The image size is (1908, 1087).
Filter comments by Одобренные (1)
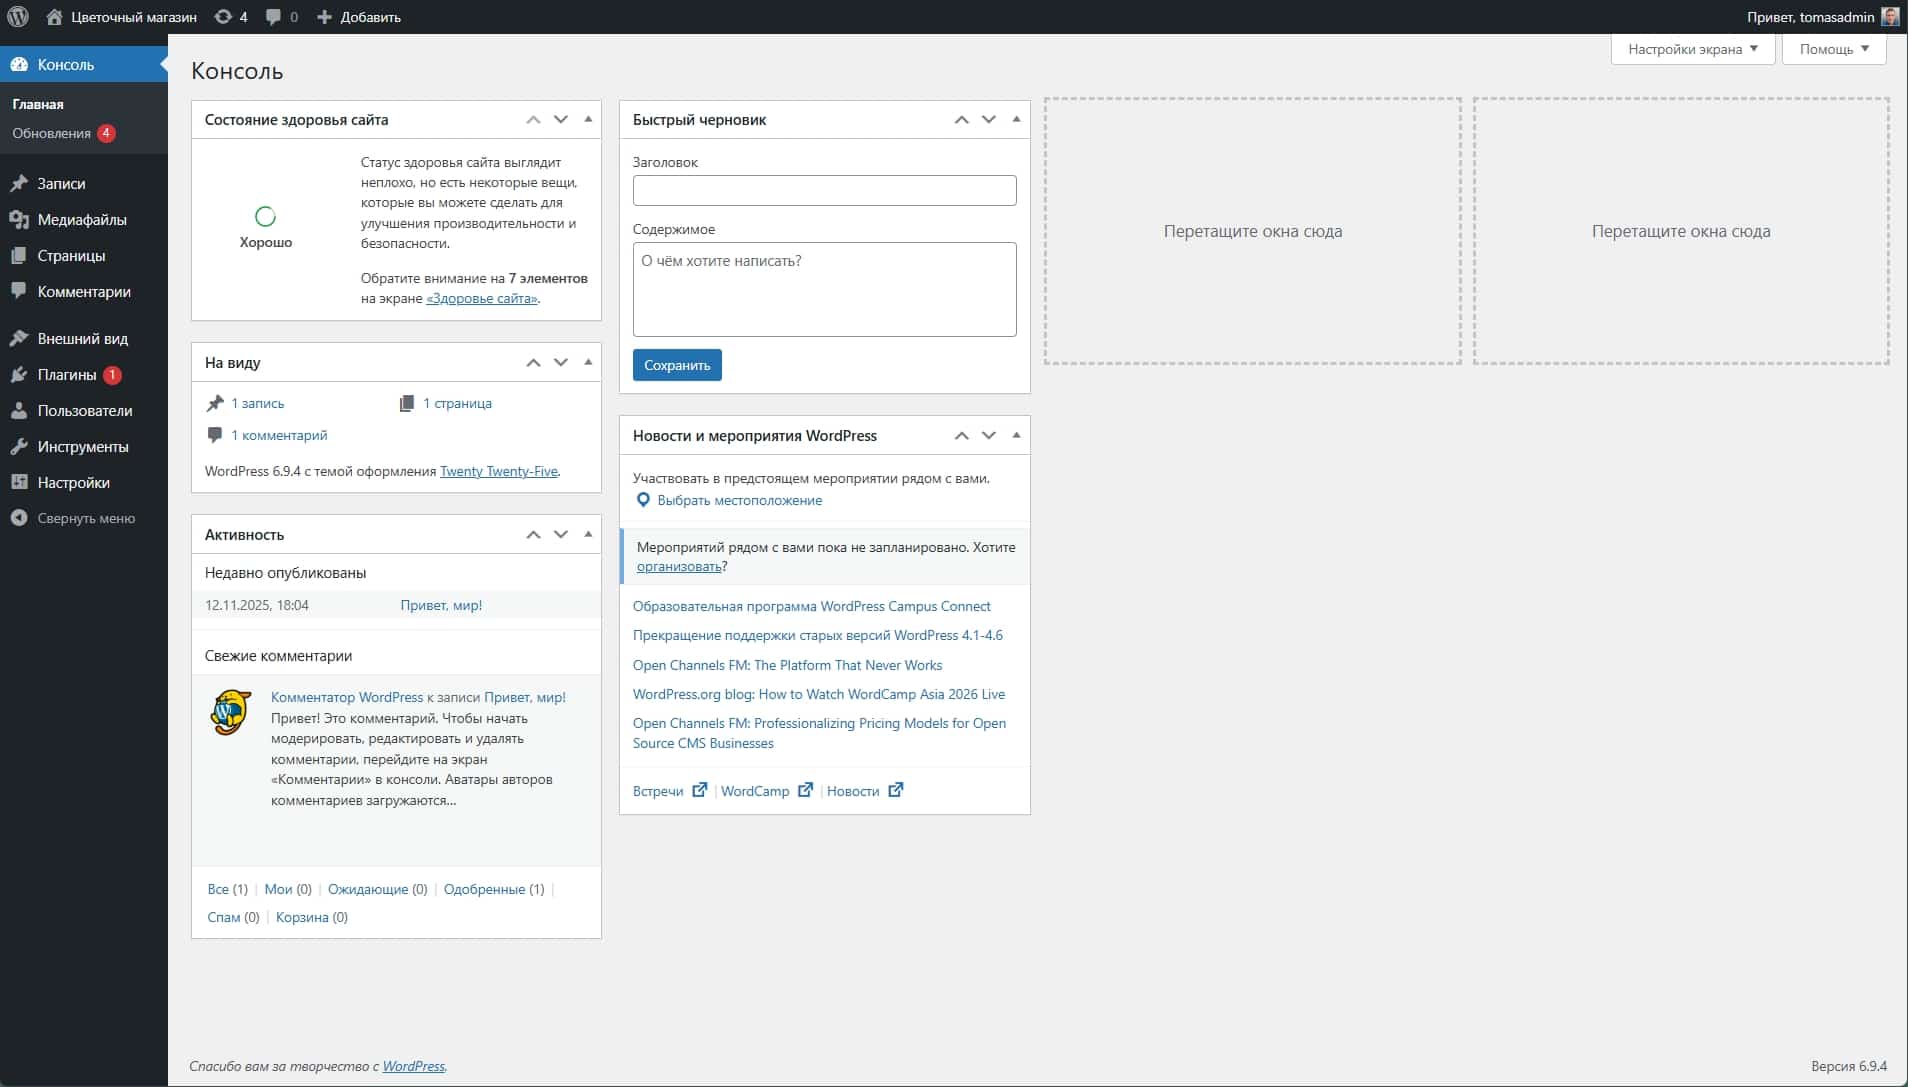click(x=494, y=889)
